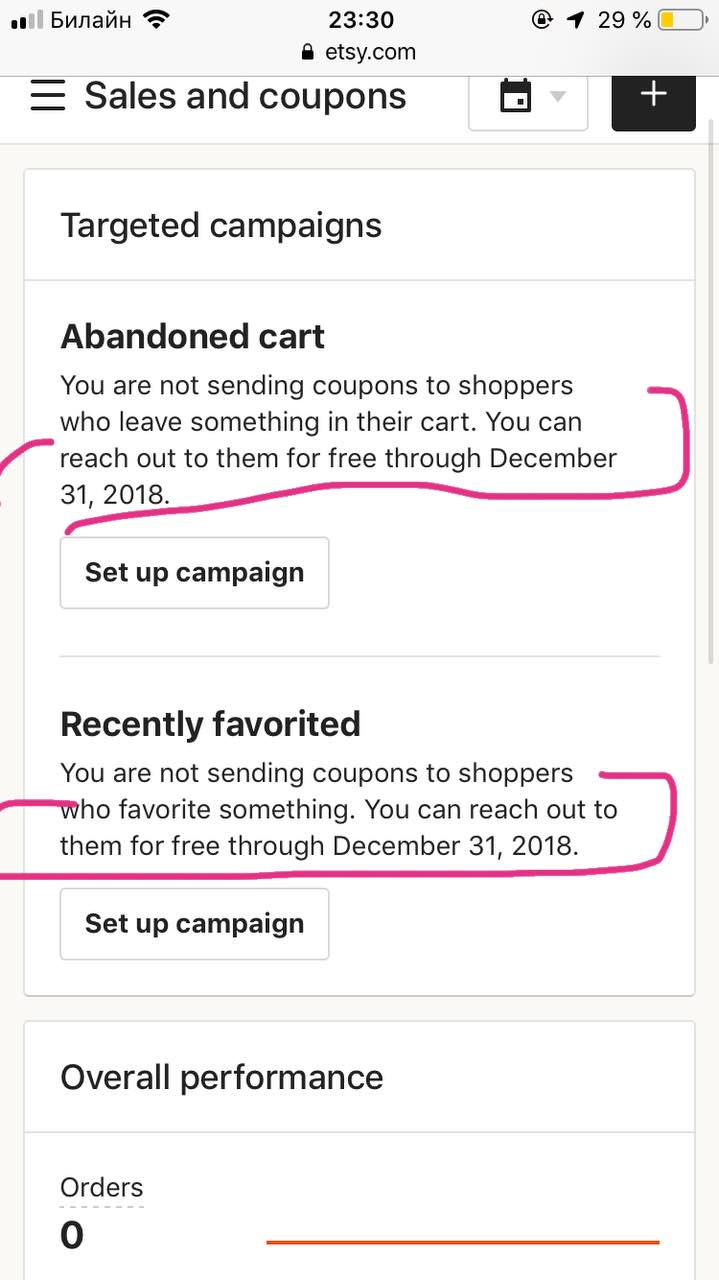This screenshot has height=1280, width=719.
Task: Set up the Abandoned cart campaign
Action: click(194, 572)
